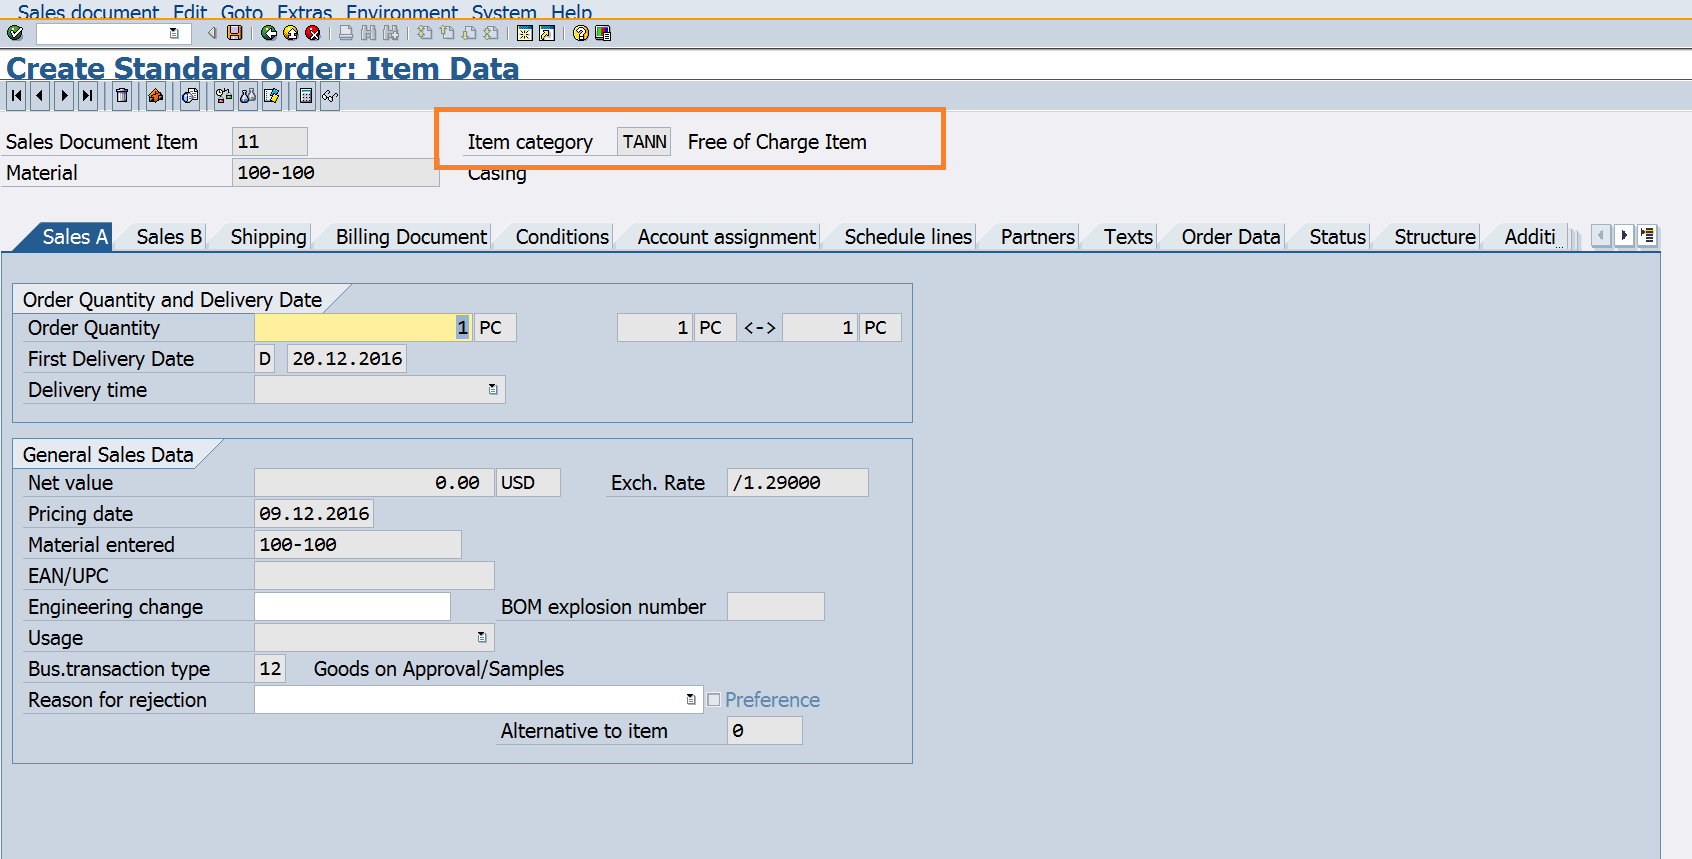
Task: Click the First Delivery Date field
Action: pyautogui.click(x=347, y=359)
